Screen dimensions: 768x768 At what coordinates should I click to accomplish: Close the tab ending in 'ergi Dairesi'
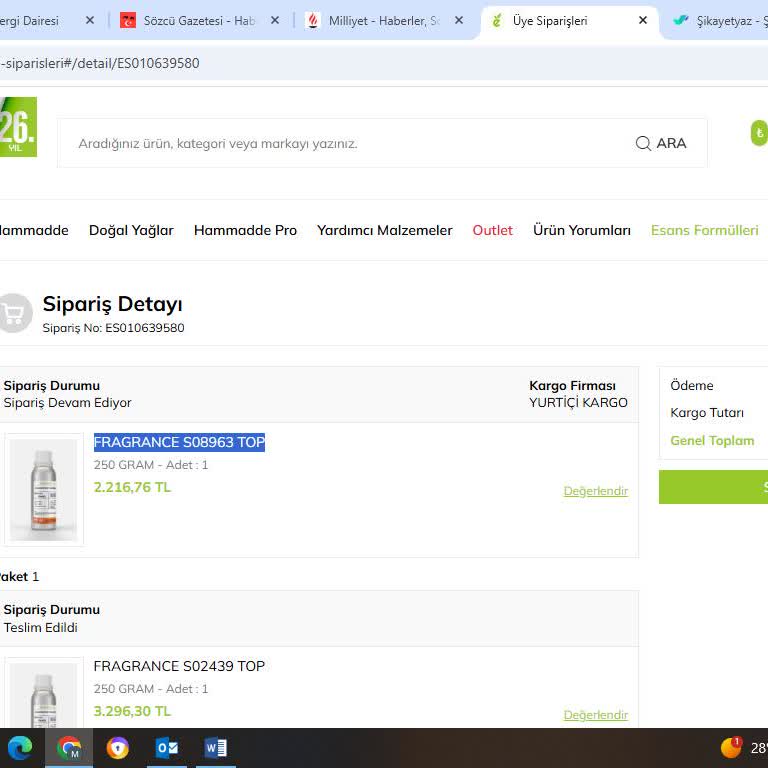90,20
